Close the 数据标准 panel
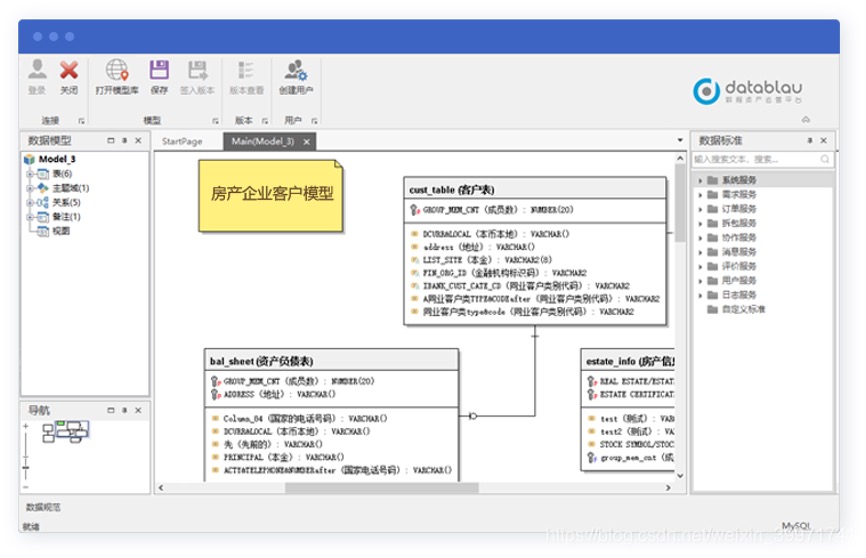 823,140
